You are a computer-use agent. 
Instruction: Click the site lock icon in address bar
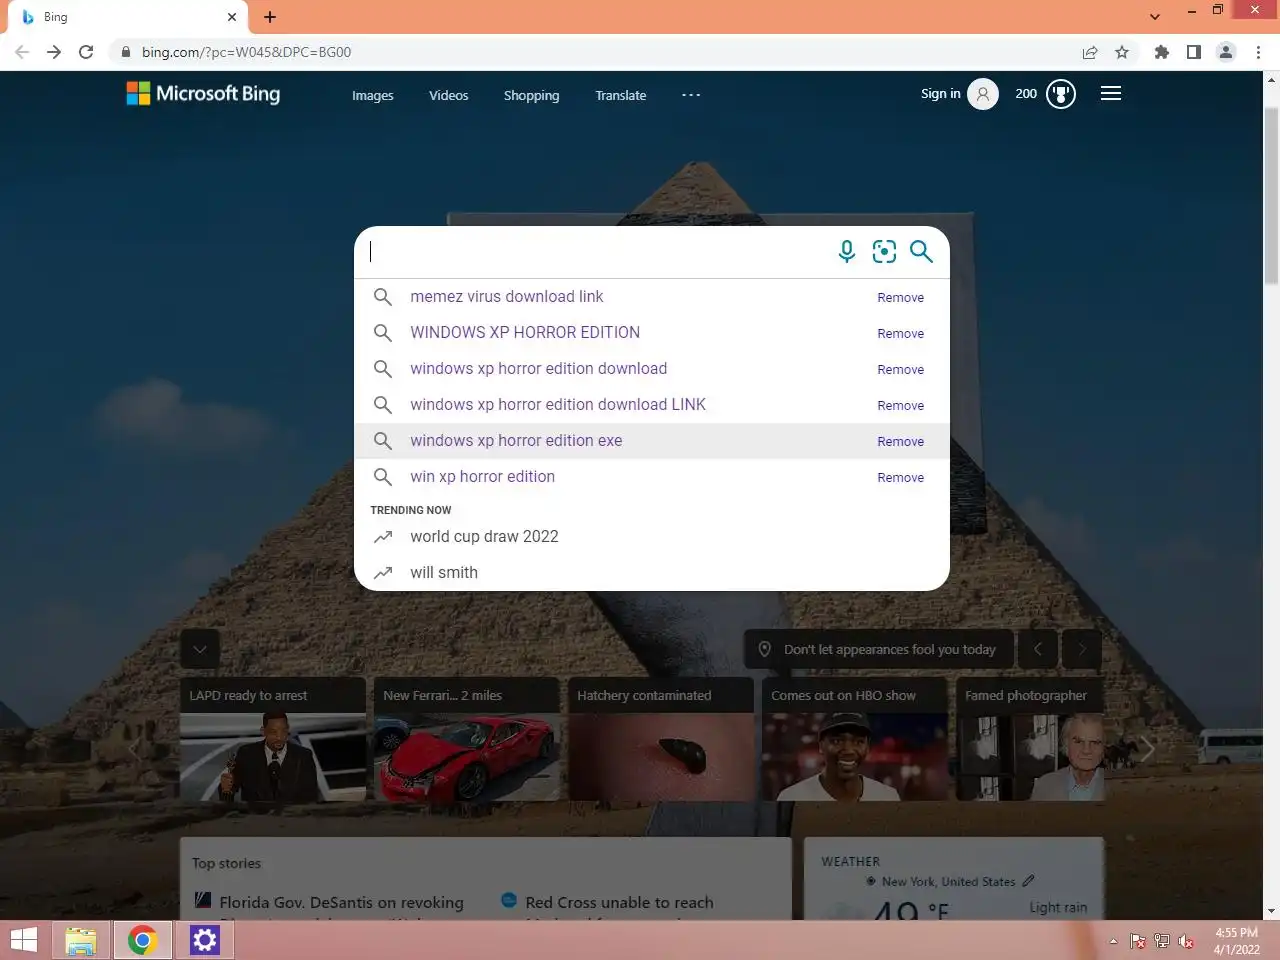click(125, 52)
